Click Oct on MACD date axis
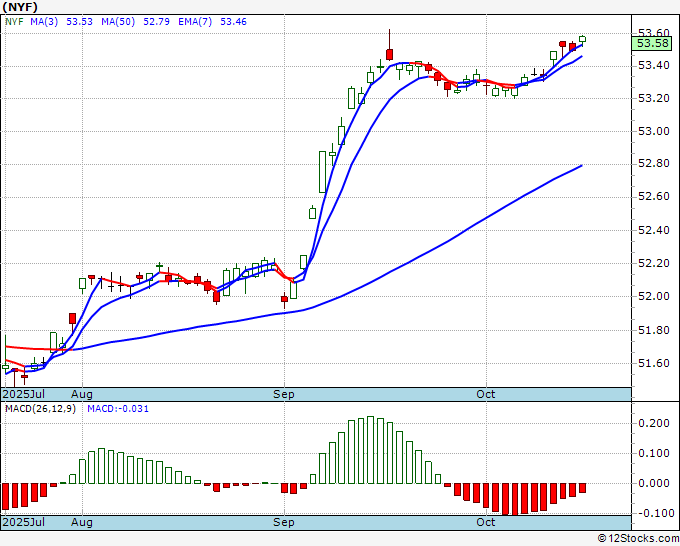 (485, 522)
